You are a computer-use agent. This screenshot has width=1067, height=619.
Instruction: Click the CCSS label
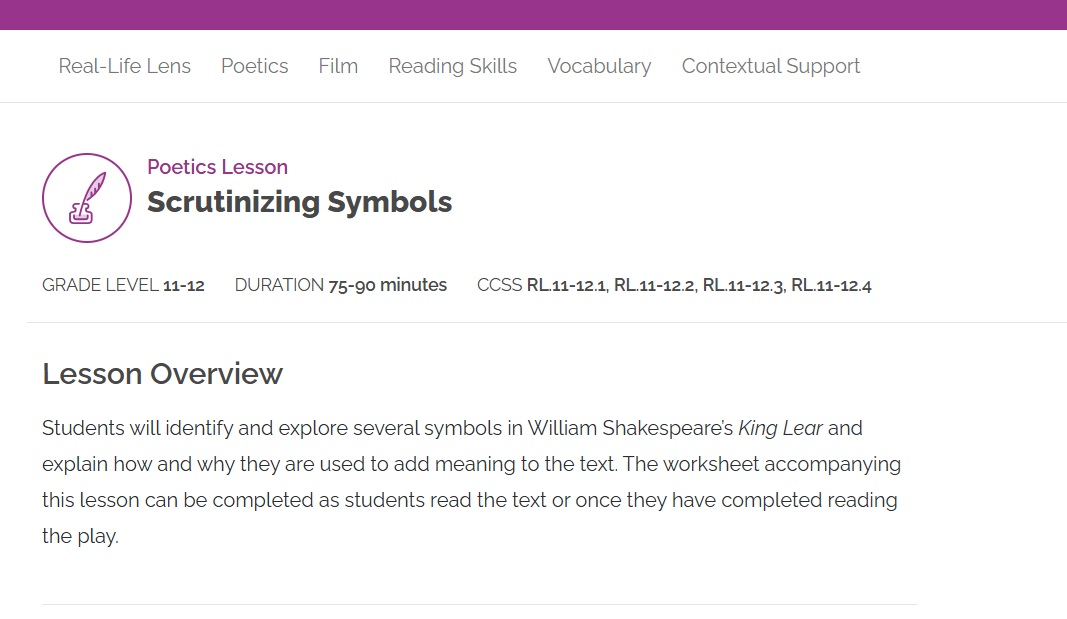click(499, 286)
